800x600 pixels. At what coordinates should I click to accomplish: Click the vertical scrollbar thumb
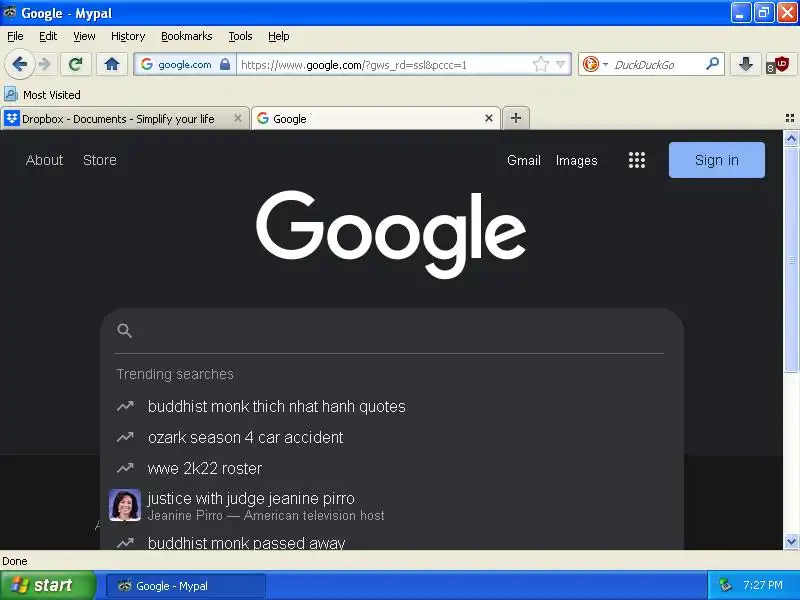click(x=791, y=260)
